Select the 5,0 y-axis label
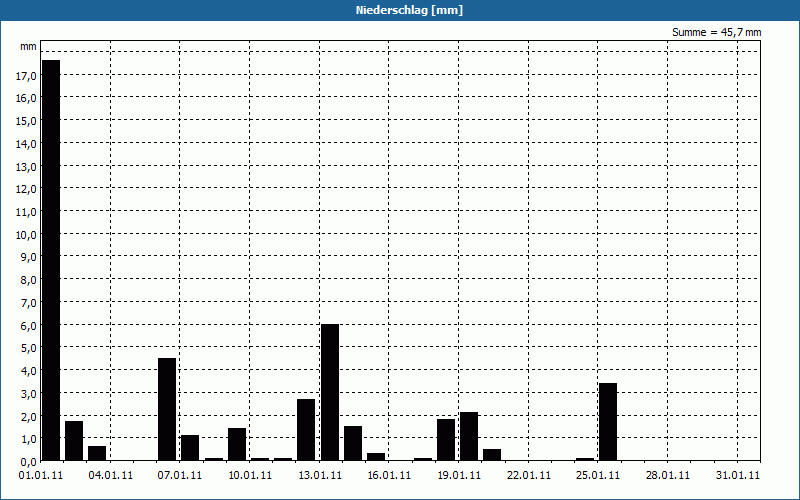The image size is (800, 500). tap(28, 348)
